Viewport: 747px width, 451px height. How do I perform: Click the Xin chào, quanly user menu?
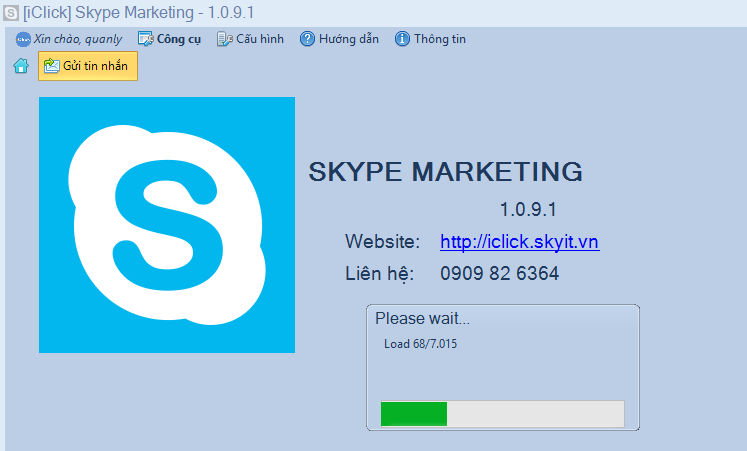pos(69,39)
